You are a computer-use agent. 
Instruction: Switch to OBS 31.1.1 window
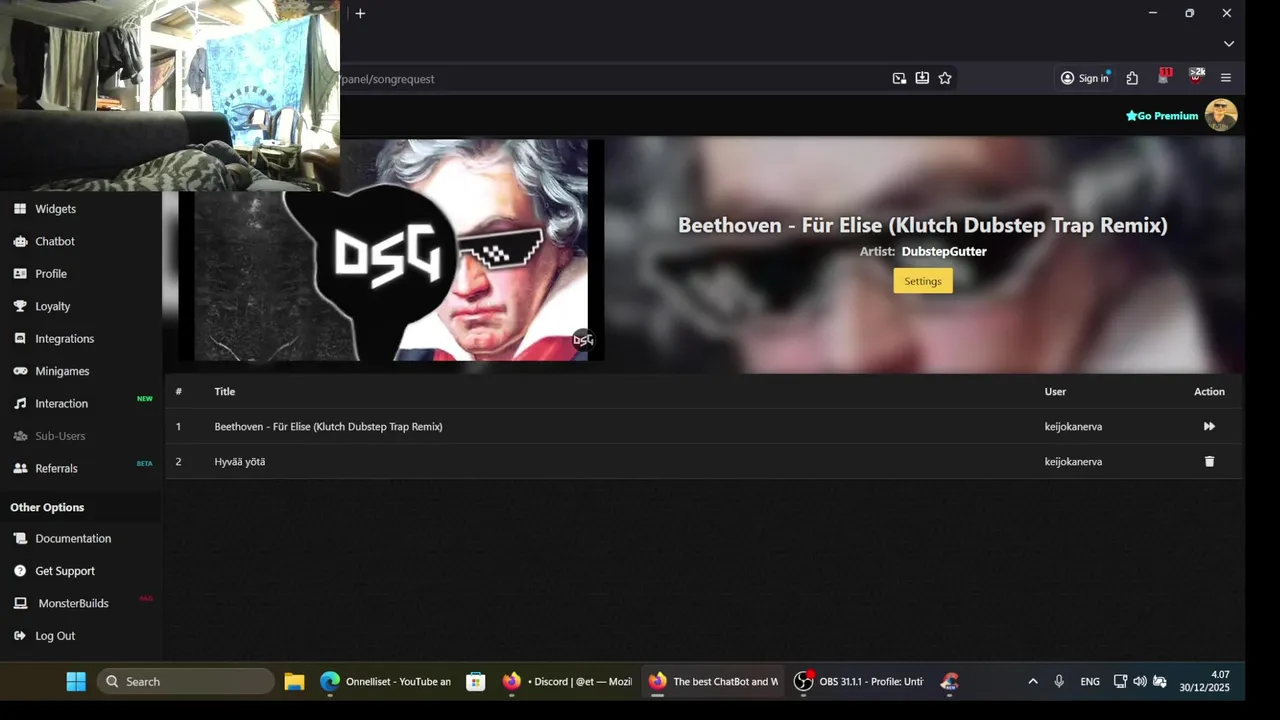point(859,682)
